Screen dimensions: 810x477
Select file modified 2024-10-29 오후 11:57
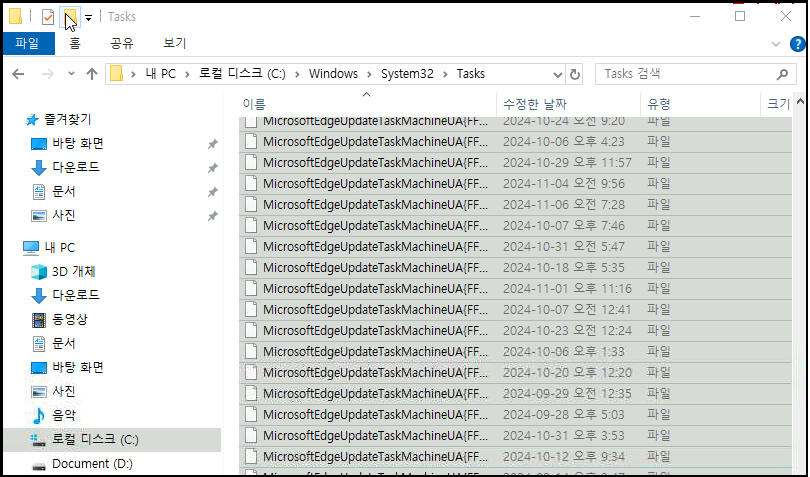(x=516, y=163)
